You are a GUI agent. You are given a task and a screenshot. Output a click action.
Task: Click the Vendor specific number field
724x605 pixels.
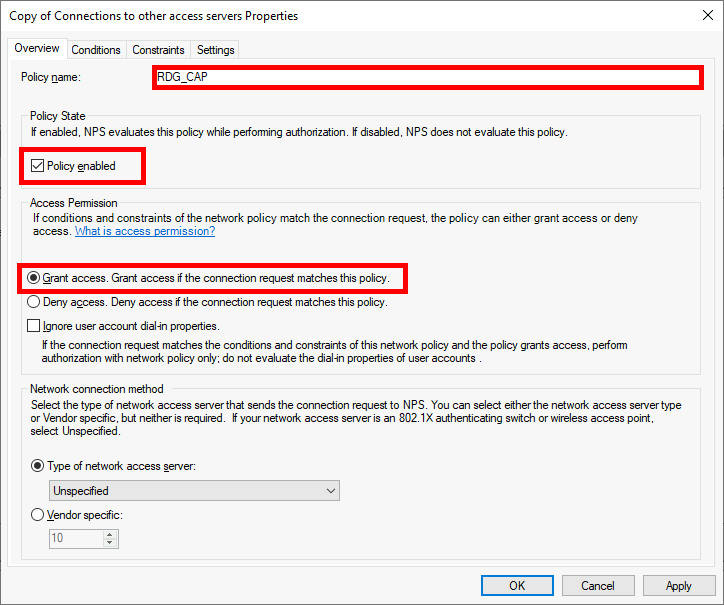pyautogui.click(x=75, y=538)
